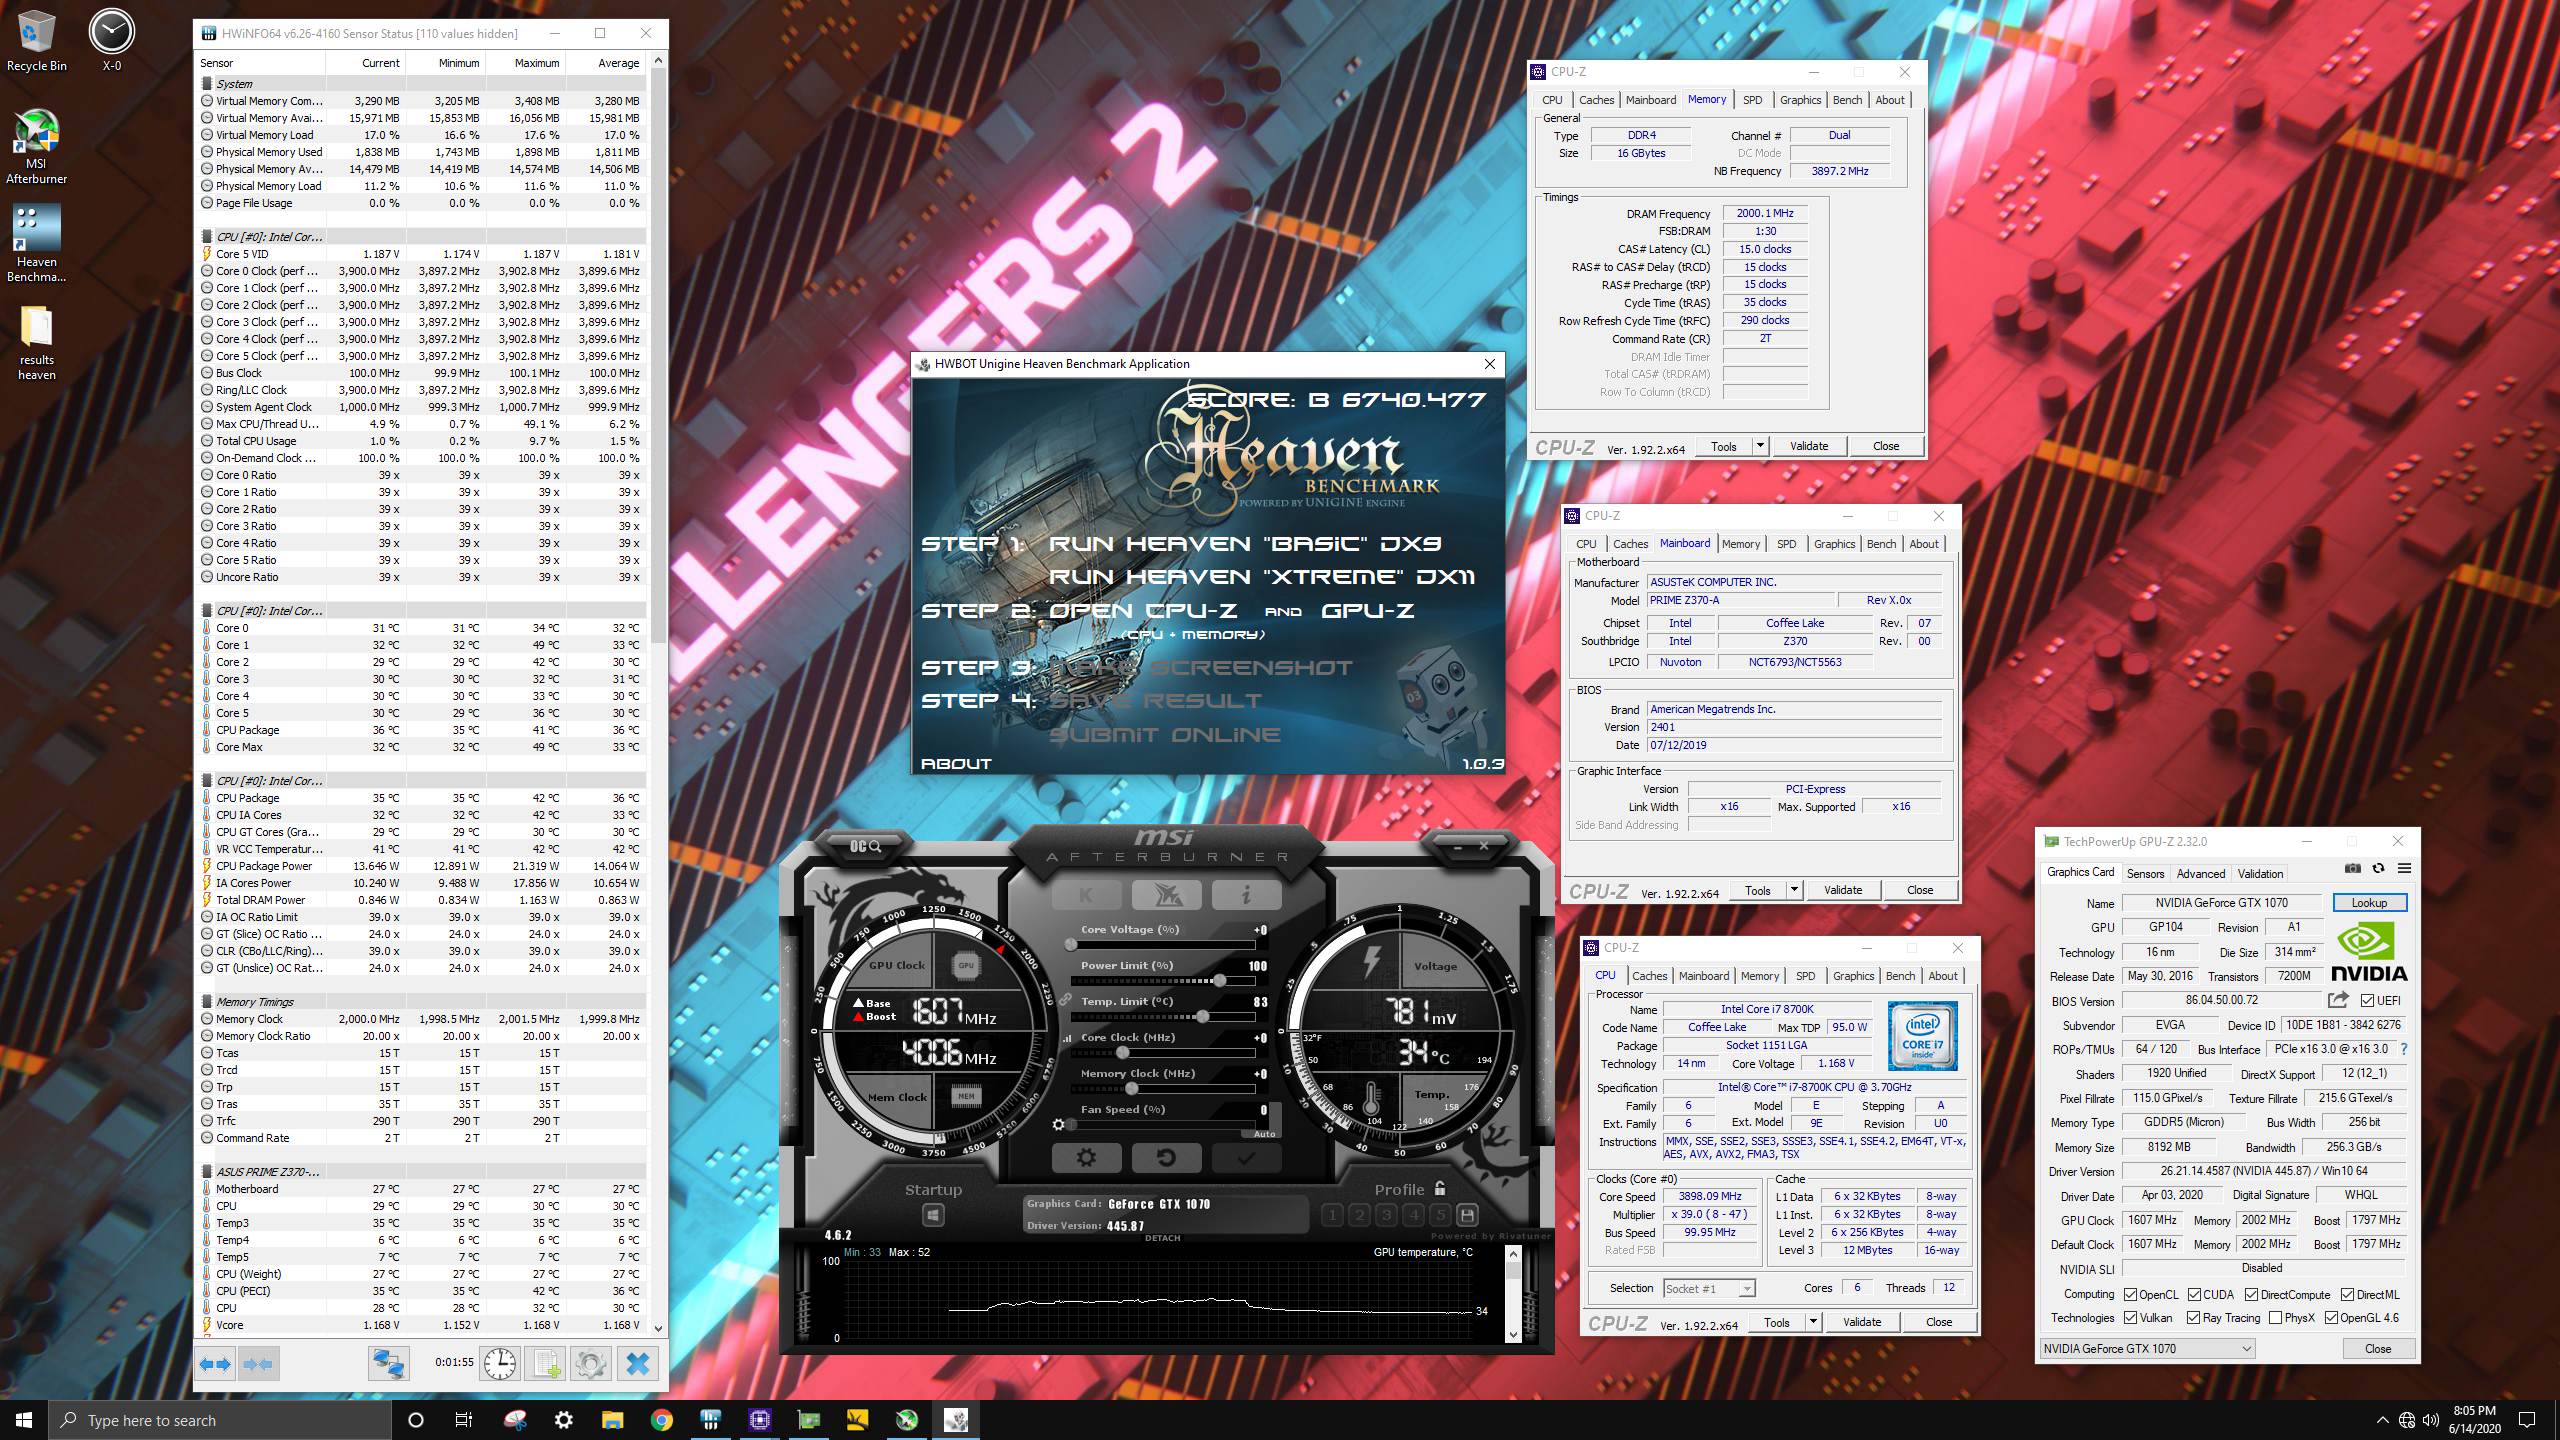Click HWiNFO expand columns arrows button
This screenshot has width=2560, height=1440.
216,1364
